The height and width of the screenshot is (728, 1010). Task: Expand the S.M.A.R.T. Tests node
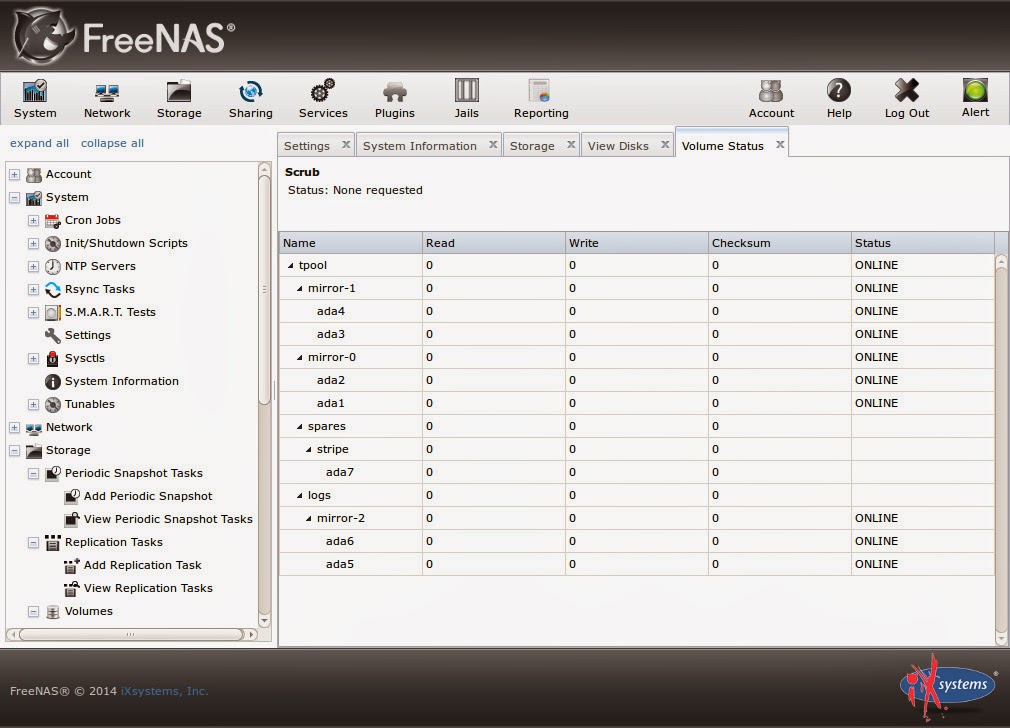[x=33, y=313]
